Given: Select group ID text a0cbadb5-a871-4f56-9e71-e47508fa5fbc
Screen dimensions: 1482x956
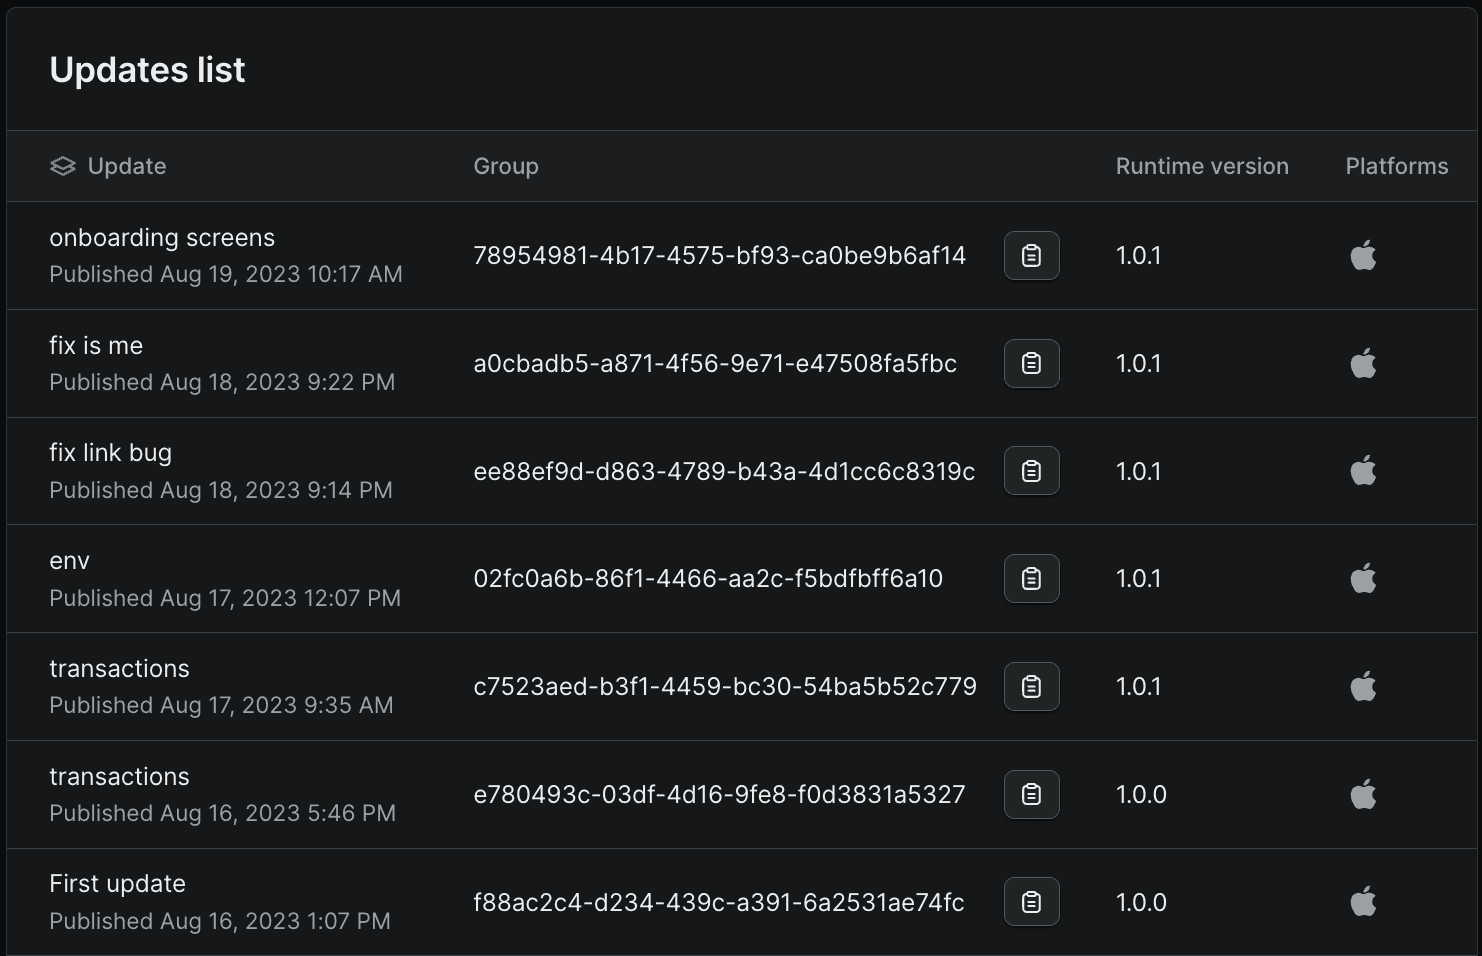Looking at the screenshot, I should click(715, 364).
